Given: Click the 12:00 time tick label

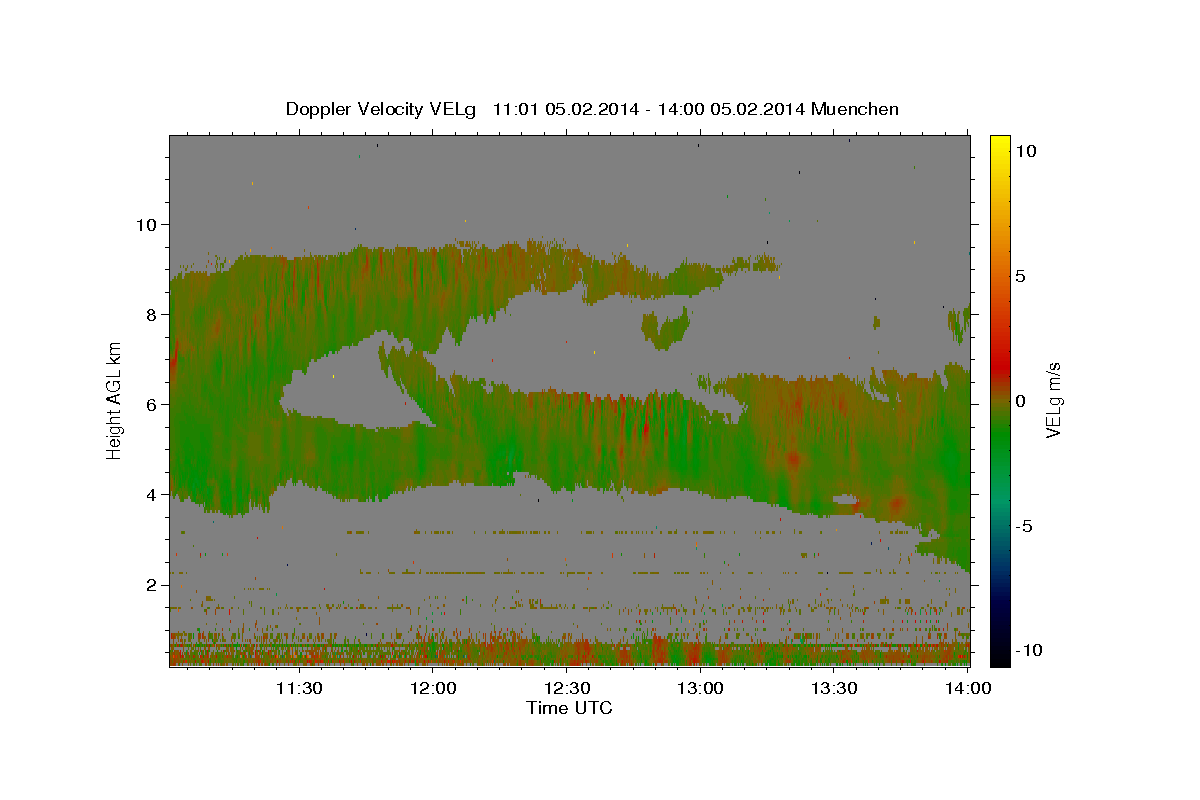Looking at the screenshot, I should [433, 689].
